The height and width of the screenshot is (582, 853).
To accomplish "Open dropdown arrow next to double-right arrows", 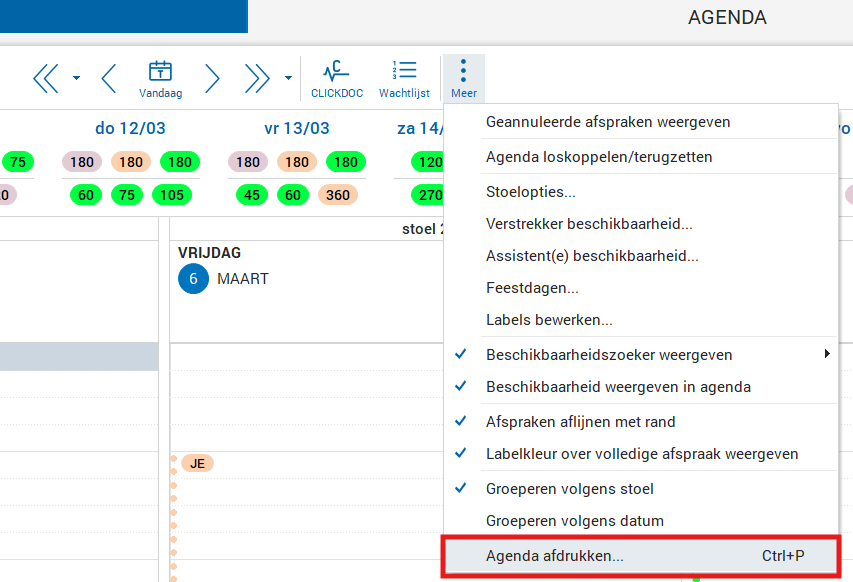I will coord(288,78).
